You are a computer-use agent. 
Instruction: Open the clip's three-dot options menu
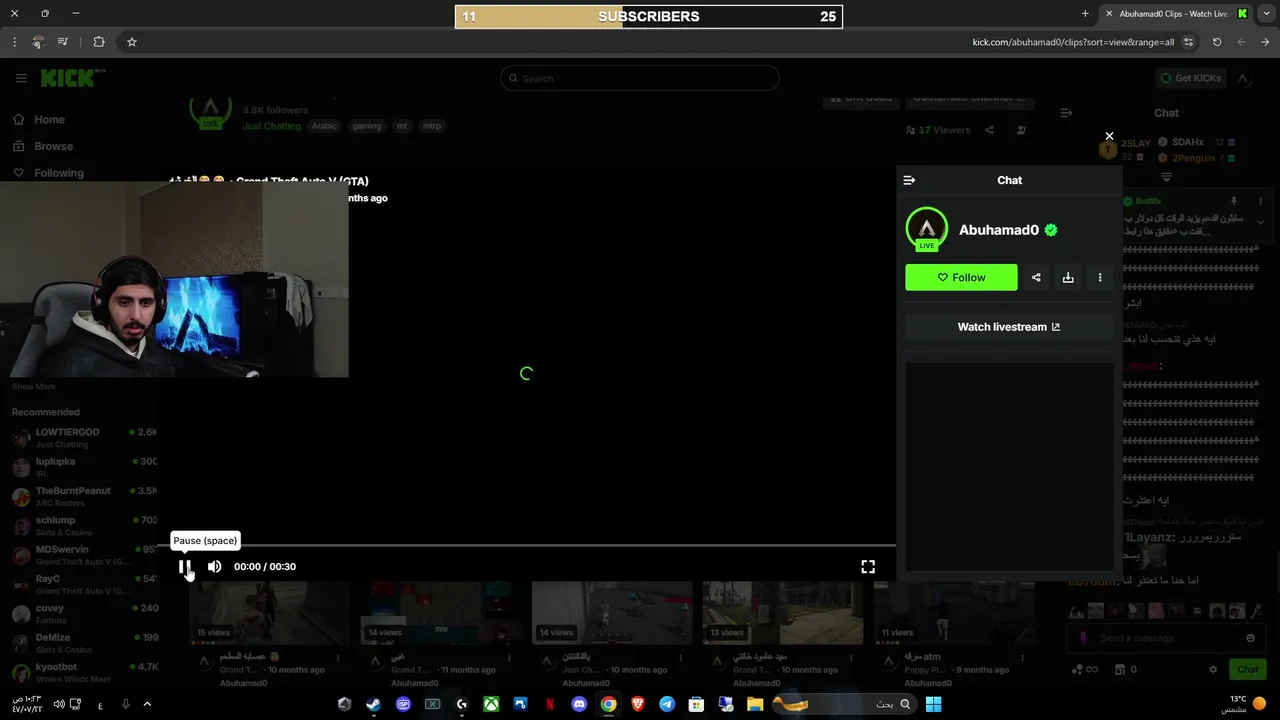pos(1100,277)
